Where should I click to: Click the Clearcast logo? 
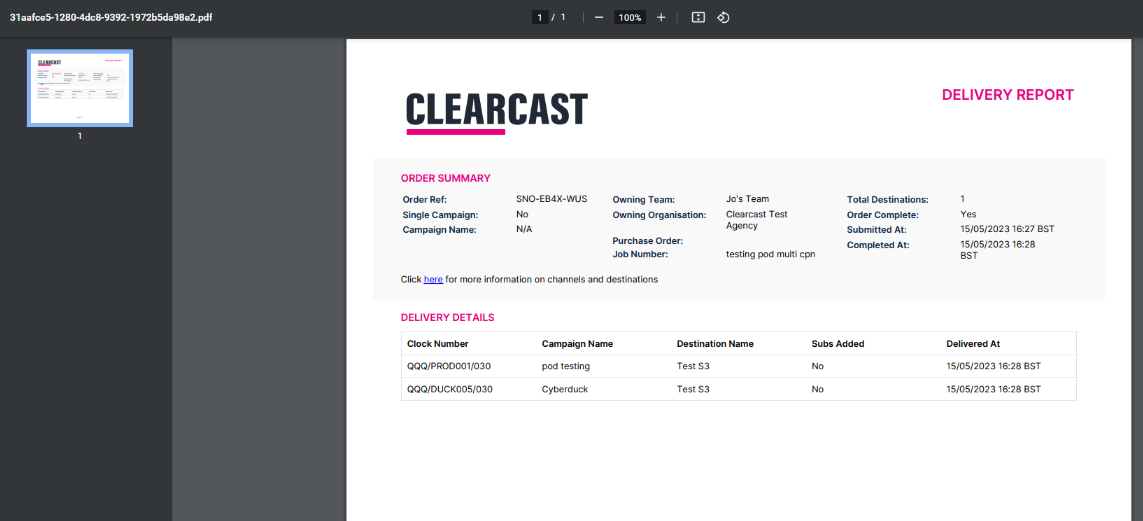pyautogui.click(x=496, y=114)
